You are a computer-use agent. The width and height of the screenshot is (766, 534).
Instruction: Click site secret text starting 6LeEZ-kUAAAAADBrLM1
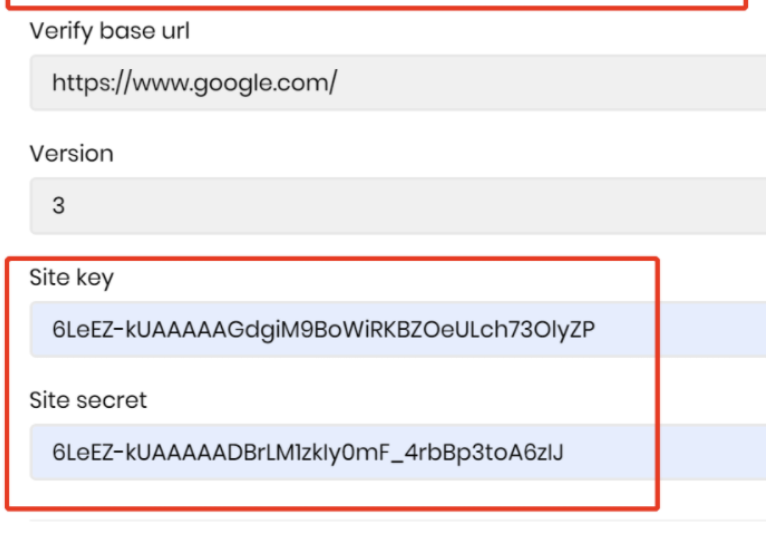click(x=308, y=452)
